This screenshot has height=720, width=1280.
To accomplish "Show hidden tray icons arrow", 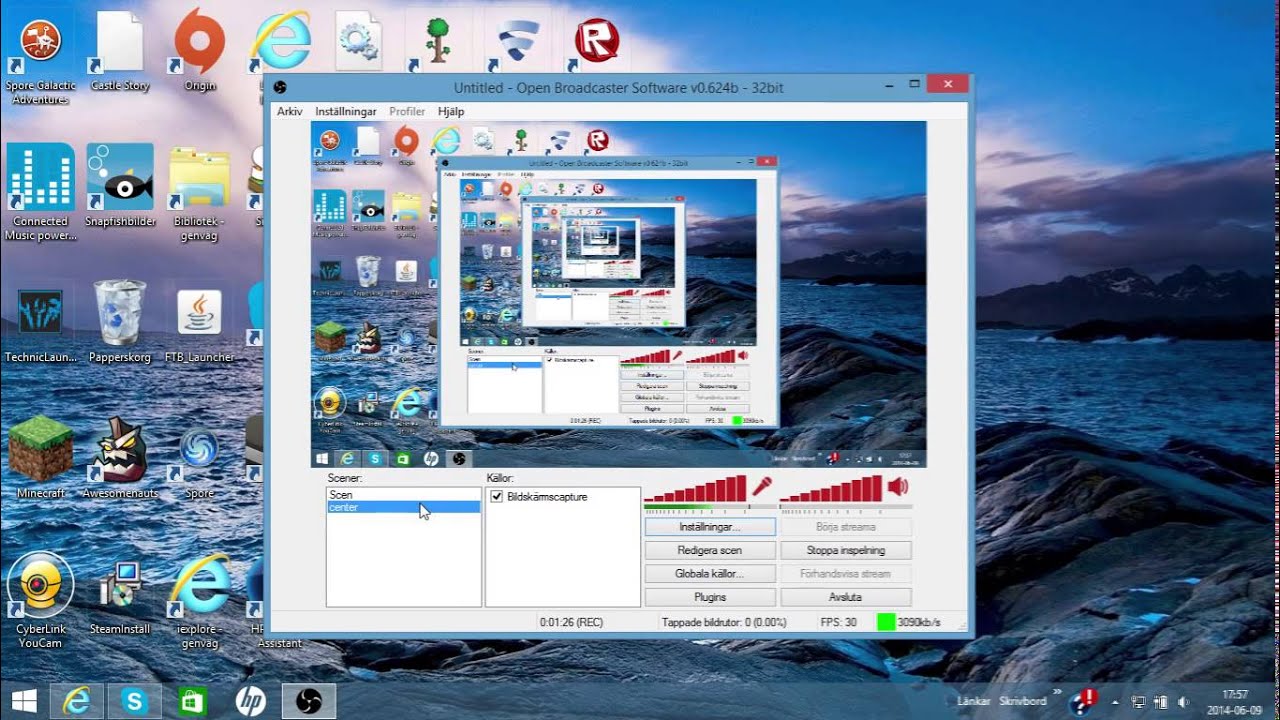I will click(x=1115, y=702).
